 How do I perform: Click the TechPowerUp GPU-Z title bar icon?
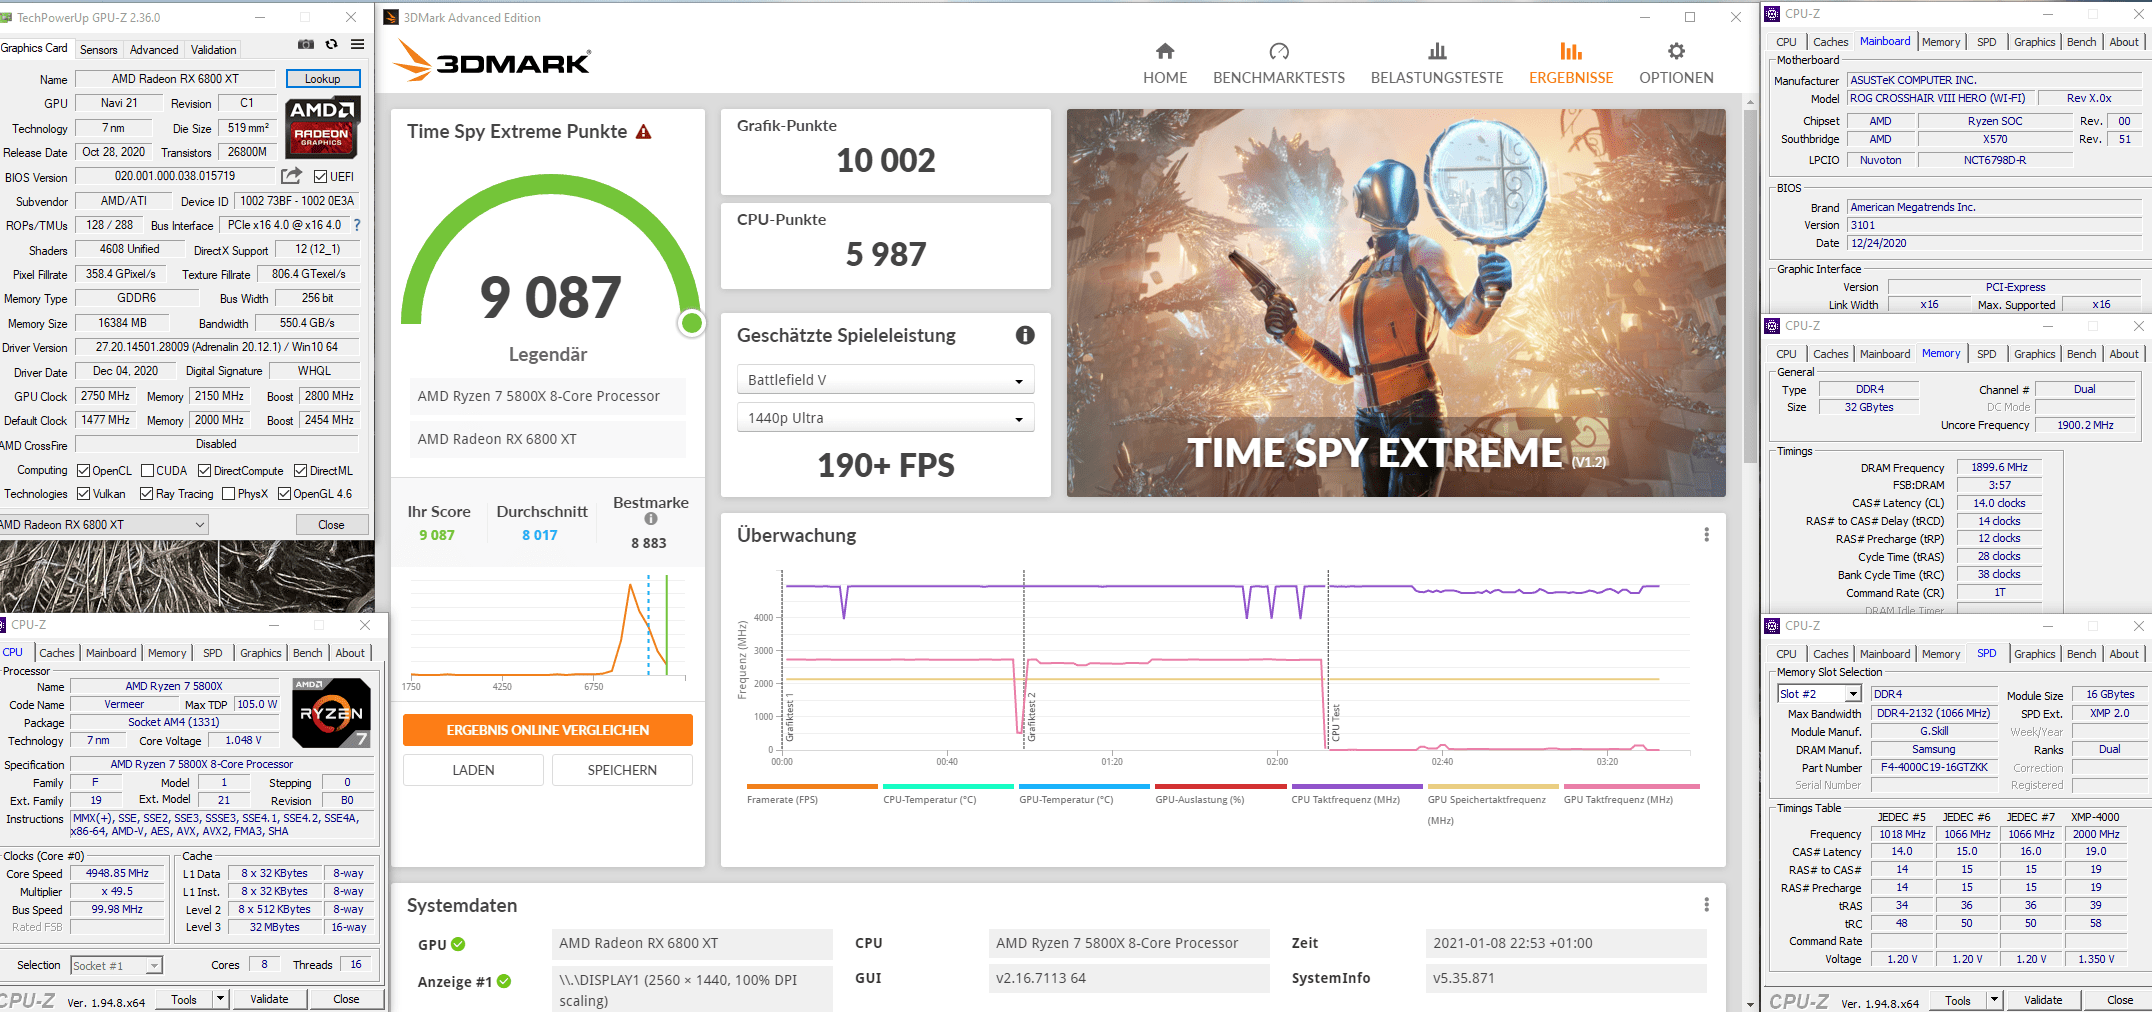coord(6,17)
